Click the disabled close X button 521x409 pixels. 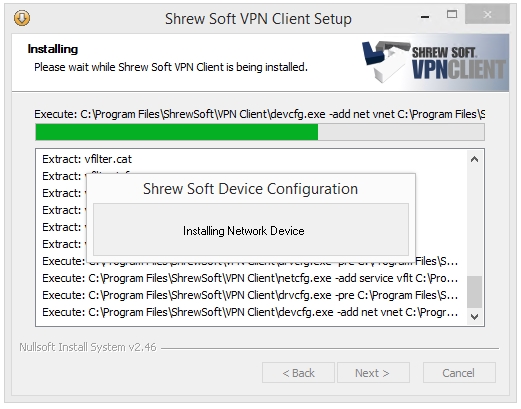(x=487, y=14)
